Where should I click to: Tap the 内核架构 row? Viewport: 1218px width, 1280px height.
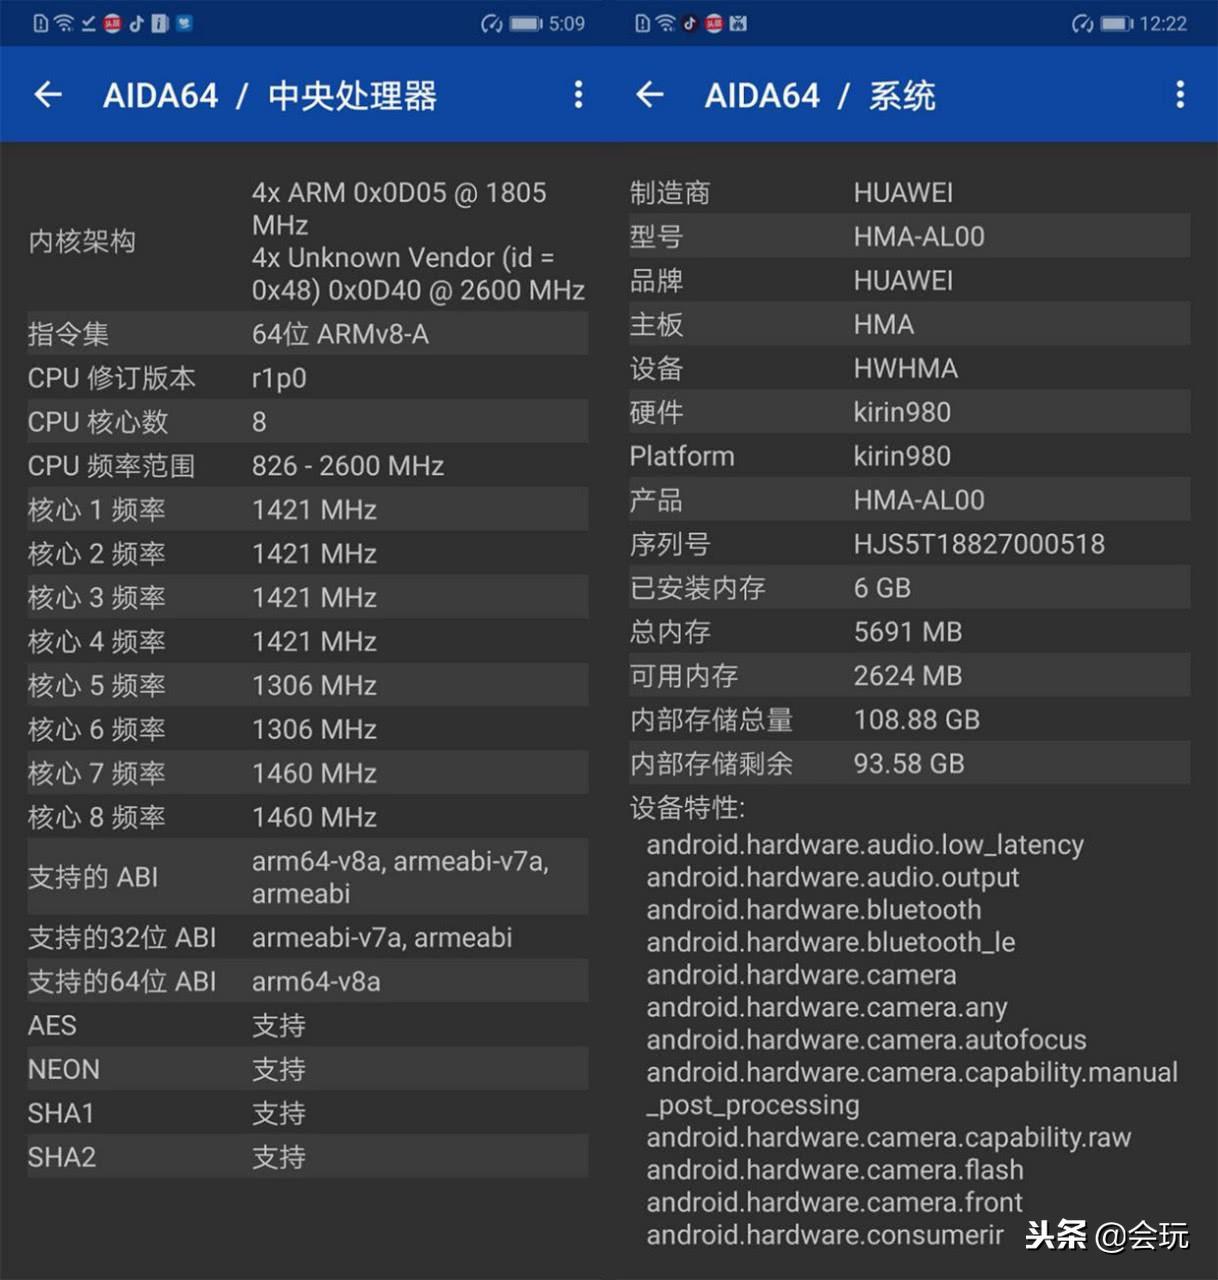tap(307, 241)
